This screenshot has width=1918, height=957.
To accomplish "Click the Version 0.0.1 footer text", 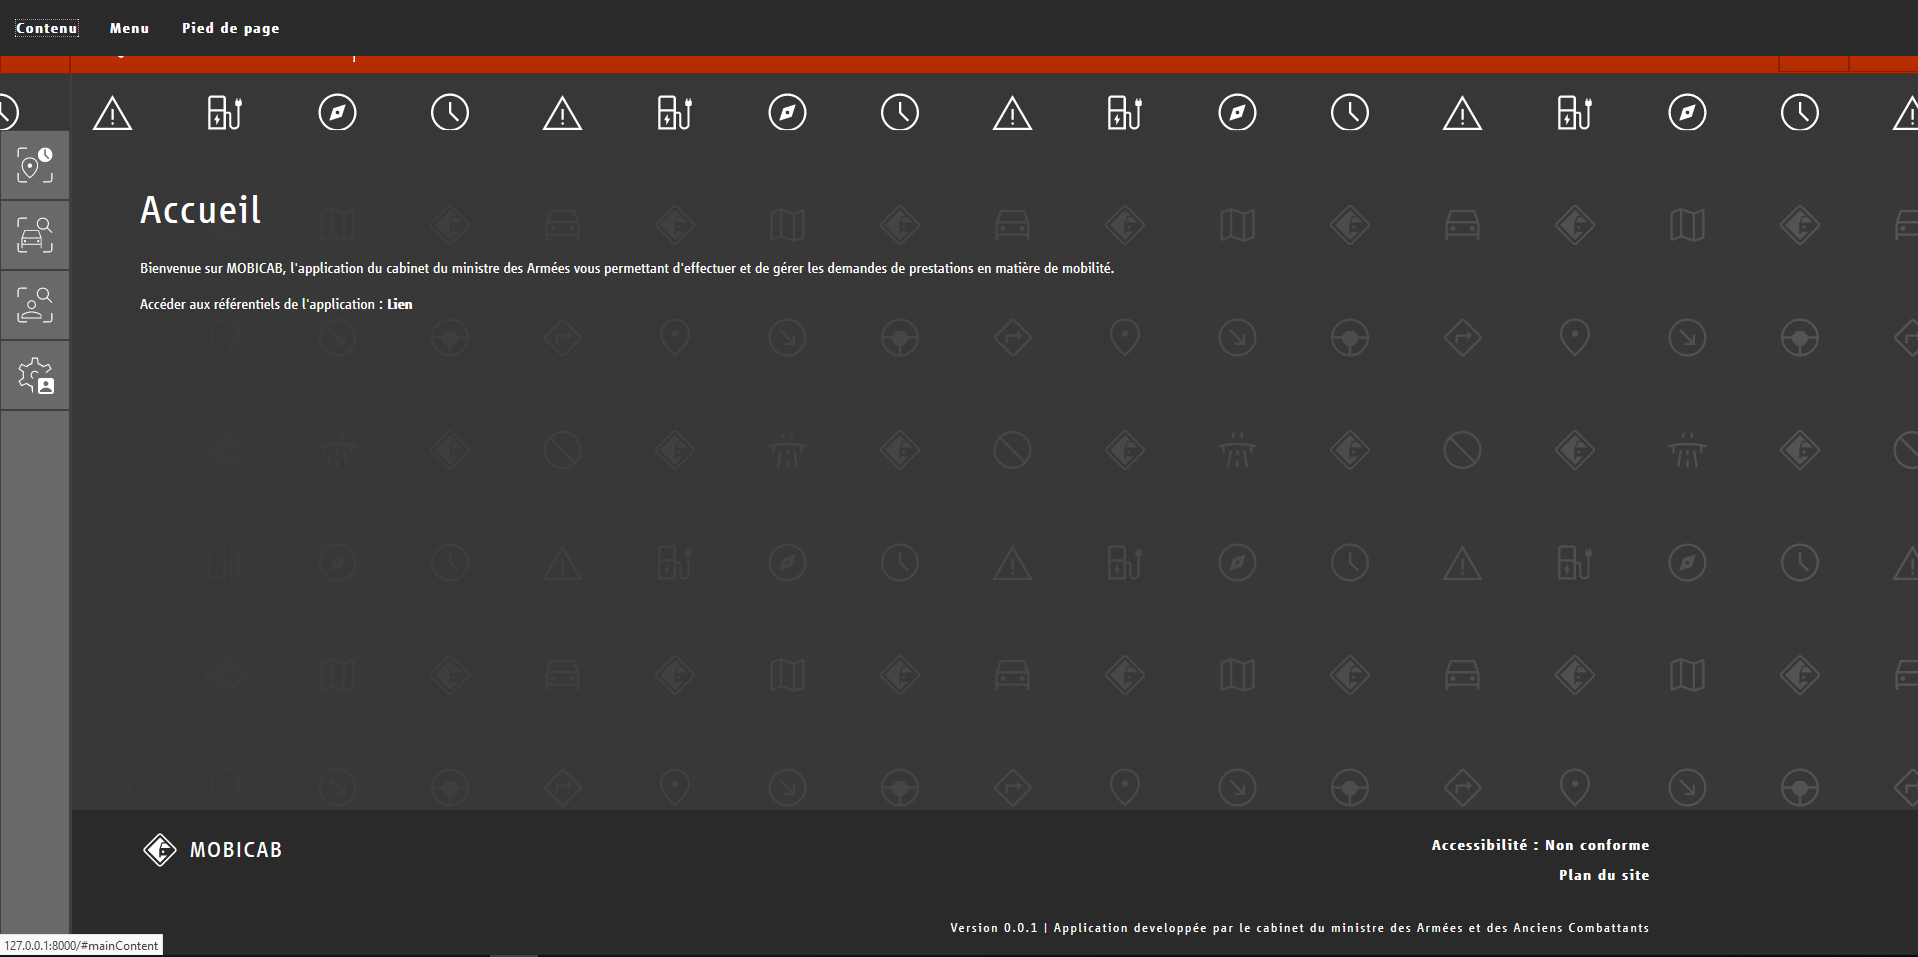I will point(993,928).
